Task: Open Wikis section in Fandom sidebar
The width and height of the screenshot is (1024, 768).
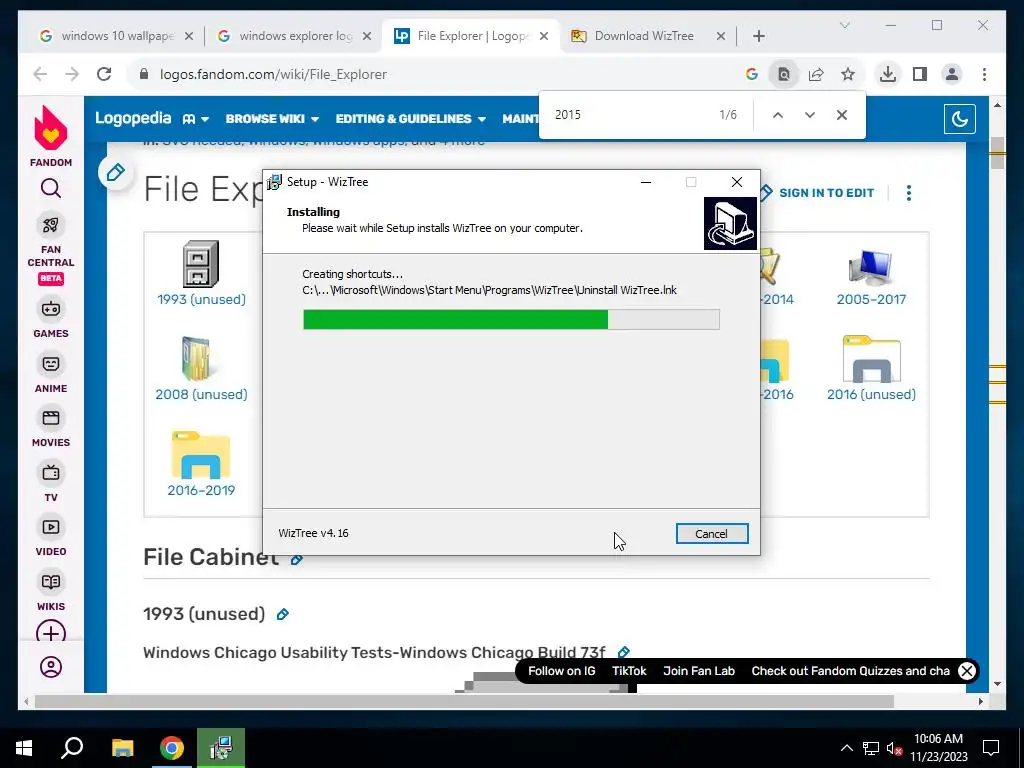Action: pyautogui.click(x=51, y=592)
